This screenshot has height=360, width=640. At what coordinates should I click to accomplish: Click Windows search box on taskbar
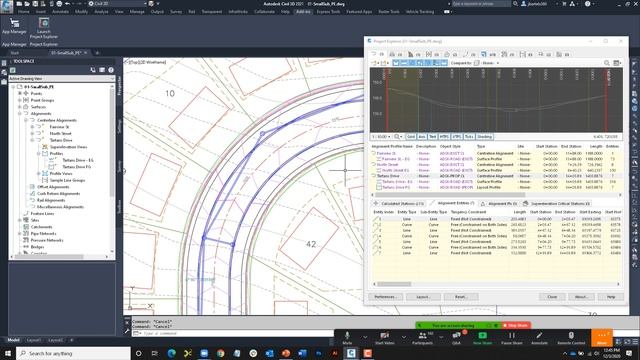pos(73,353)
